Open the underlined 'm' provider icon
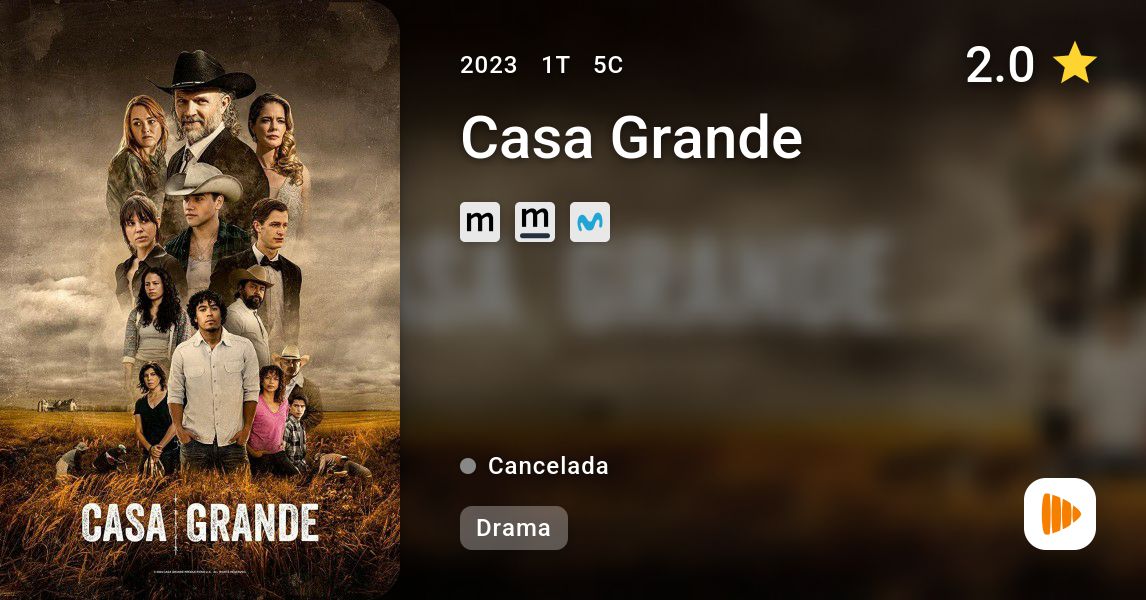Viewport: 1146px width, 600px height. pos(535,222)
